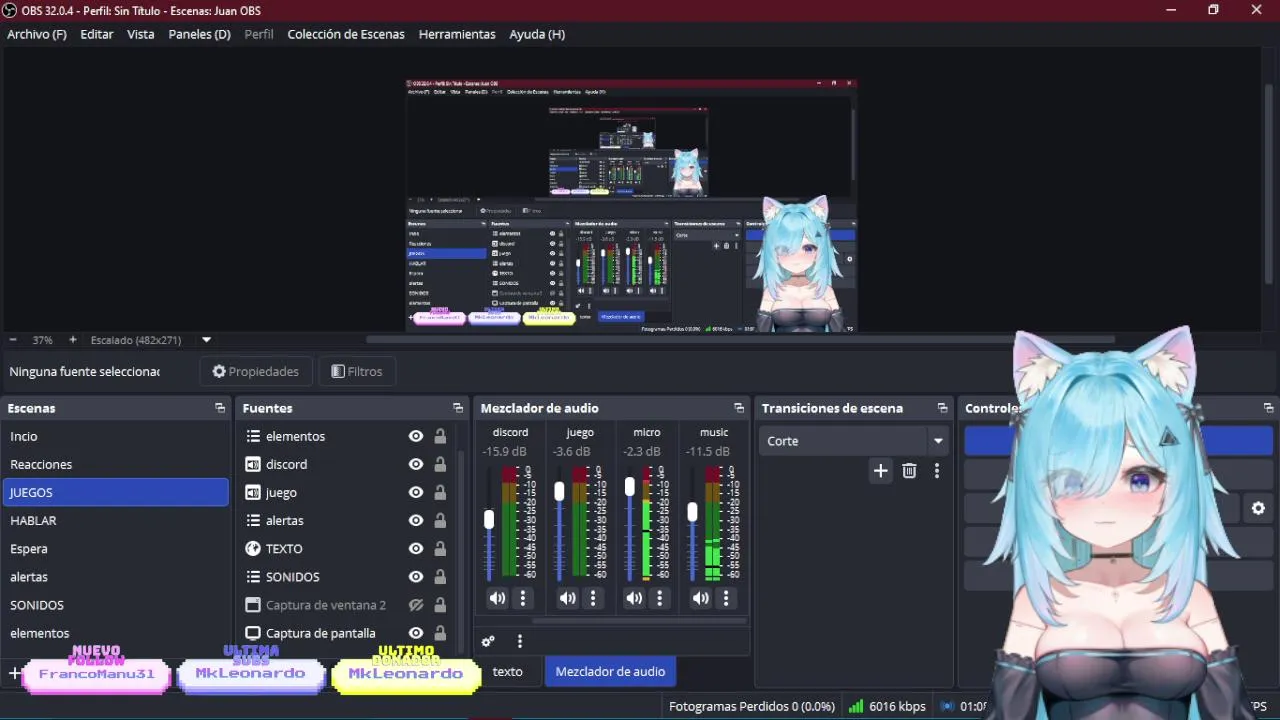
Task: Select the HABLAR scene
Action: [115, 520]
